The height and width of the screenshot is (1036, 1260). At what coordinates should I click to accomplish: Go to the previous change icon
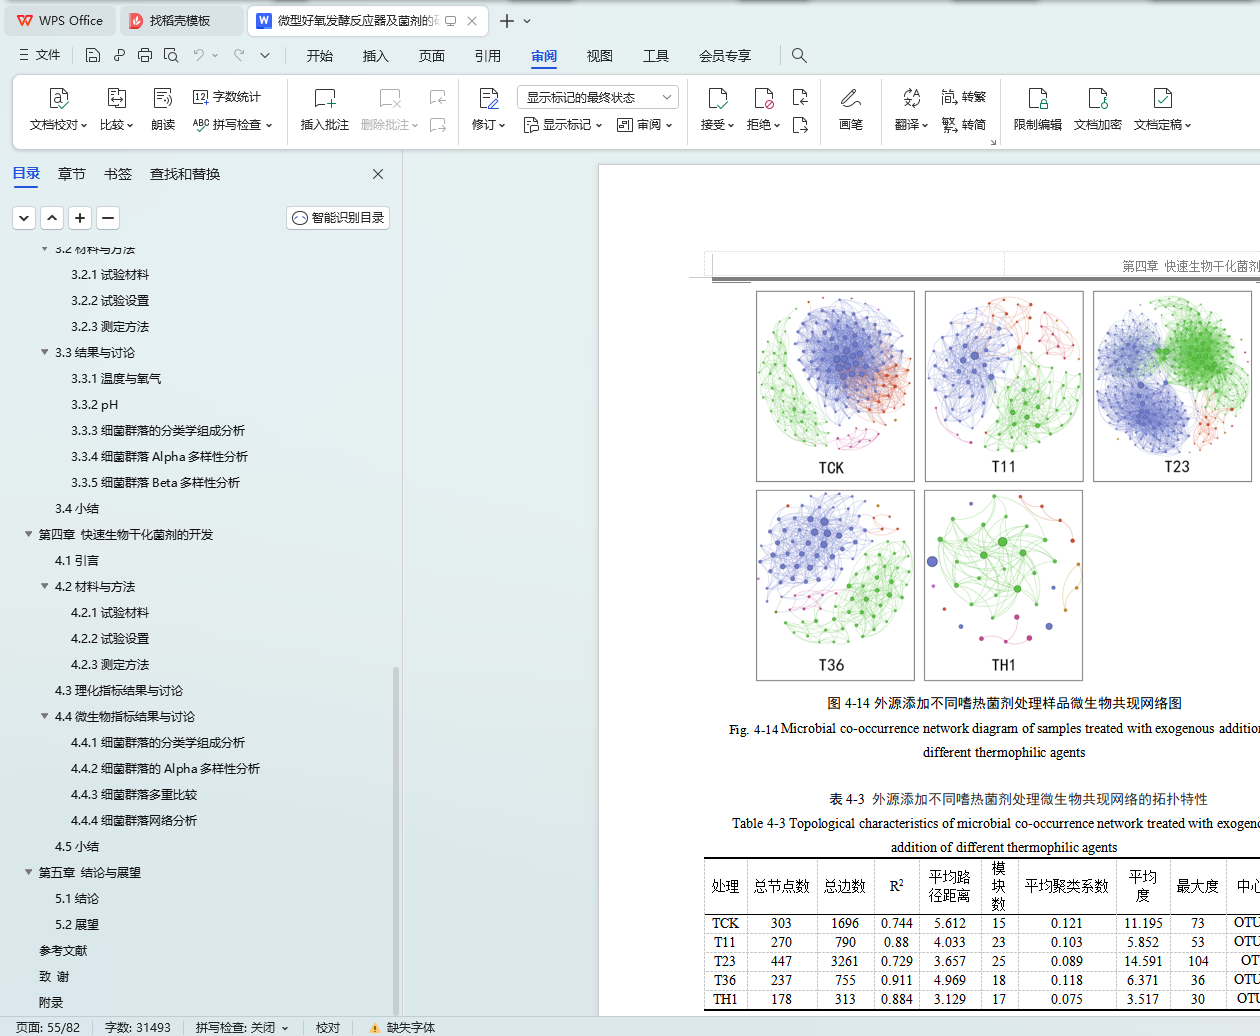pos(800,97)
